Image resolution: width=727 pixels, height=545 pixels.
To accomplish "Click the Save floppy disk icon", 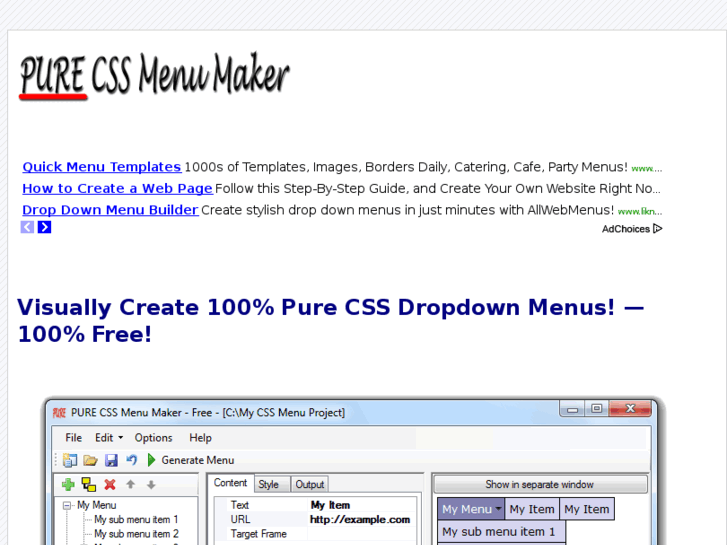I will click(111, 460).
